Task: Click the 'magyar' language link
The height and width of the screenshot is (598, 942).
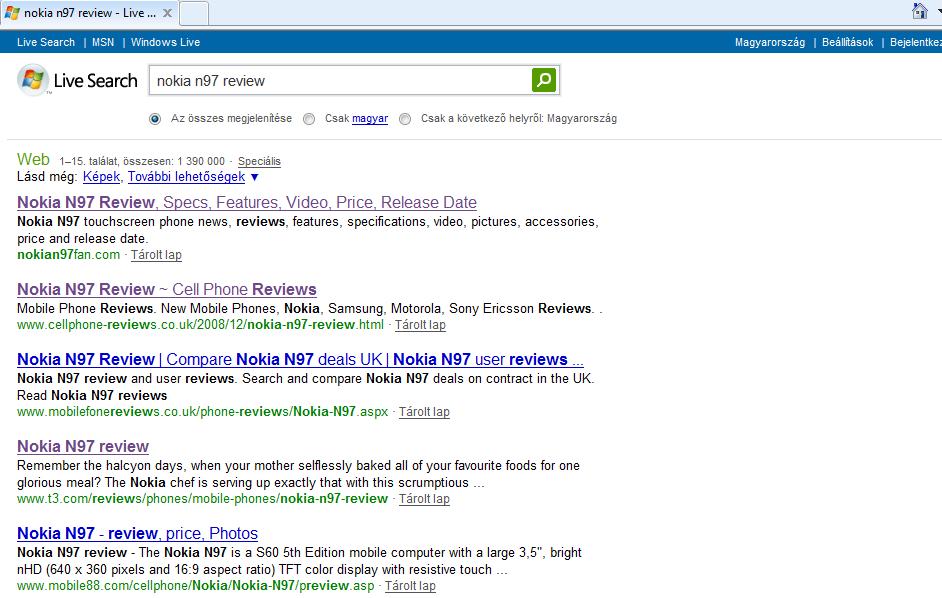Action: 370,118
